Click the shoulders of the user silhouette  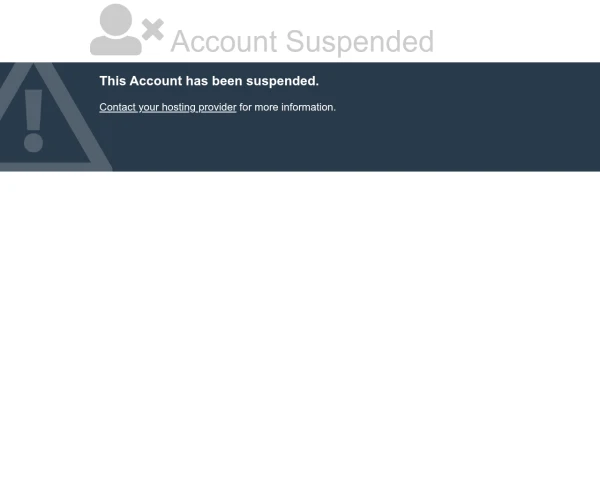pos(116,46)
